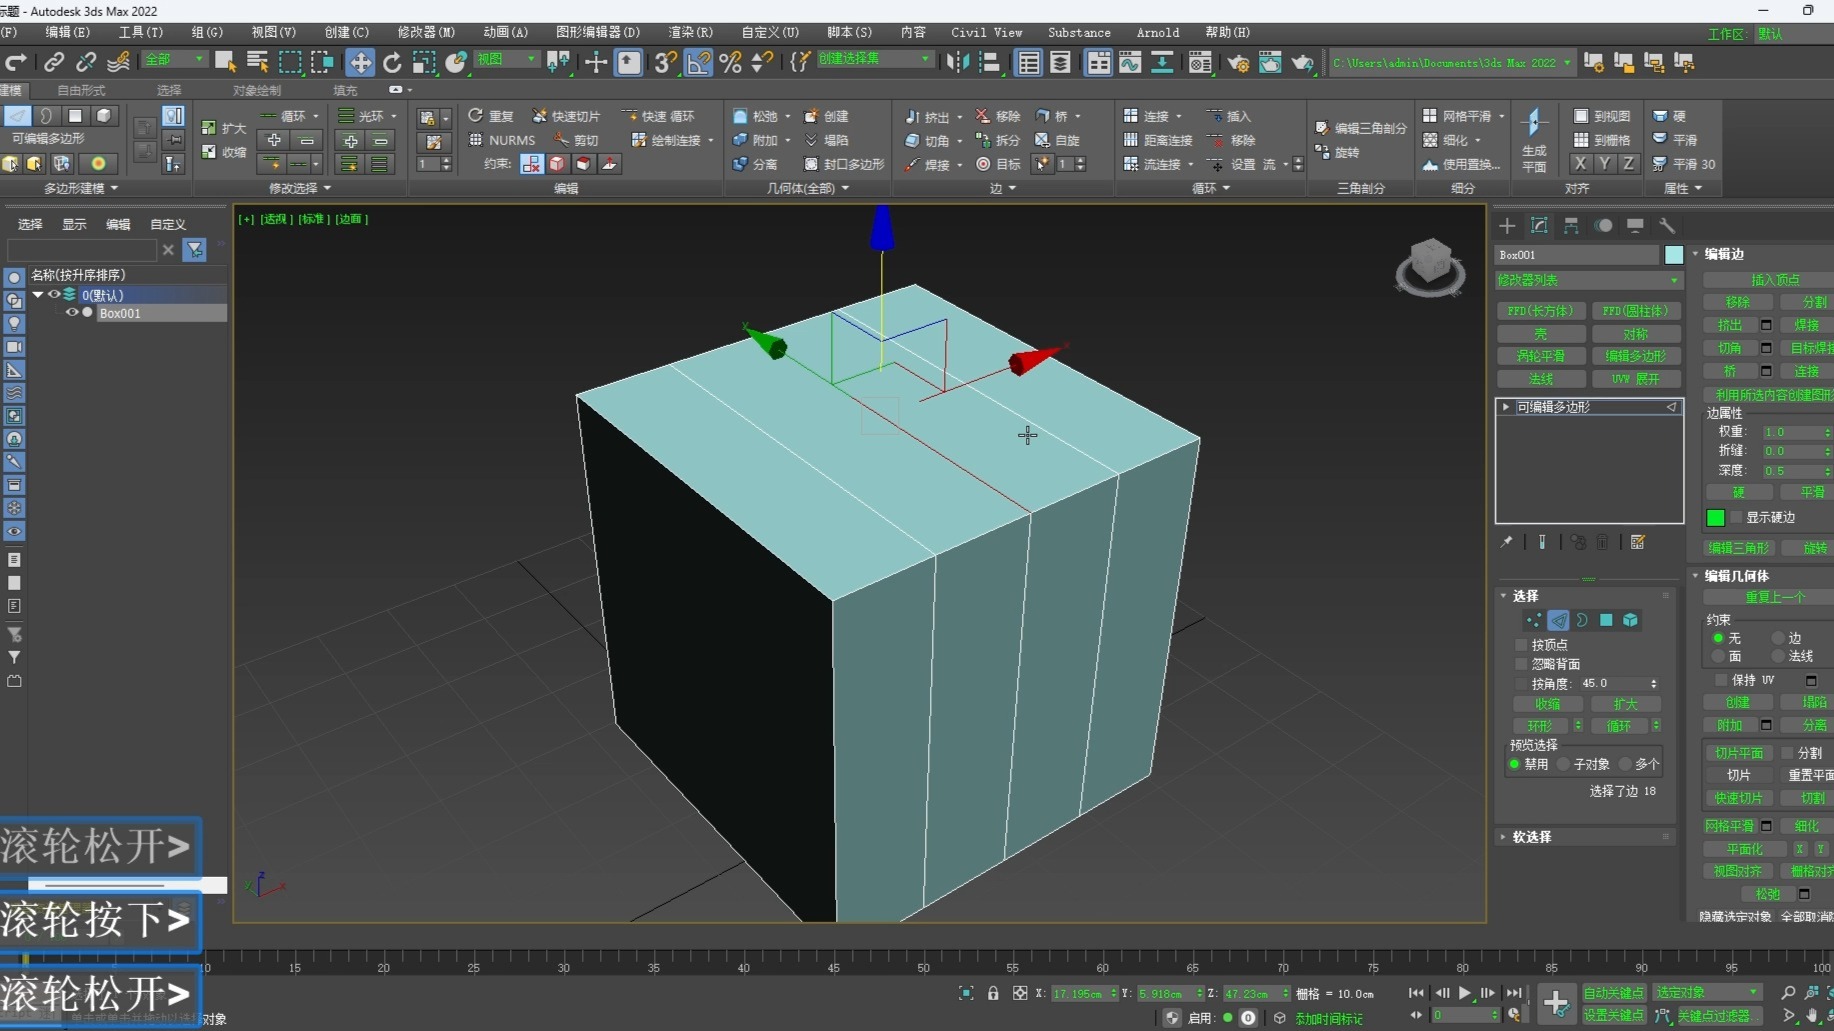The height and width of the screenshot is (1031, 1834).
Task: Open the Motion command panel tab
Action: point(1603,225)
